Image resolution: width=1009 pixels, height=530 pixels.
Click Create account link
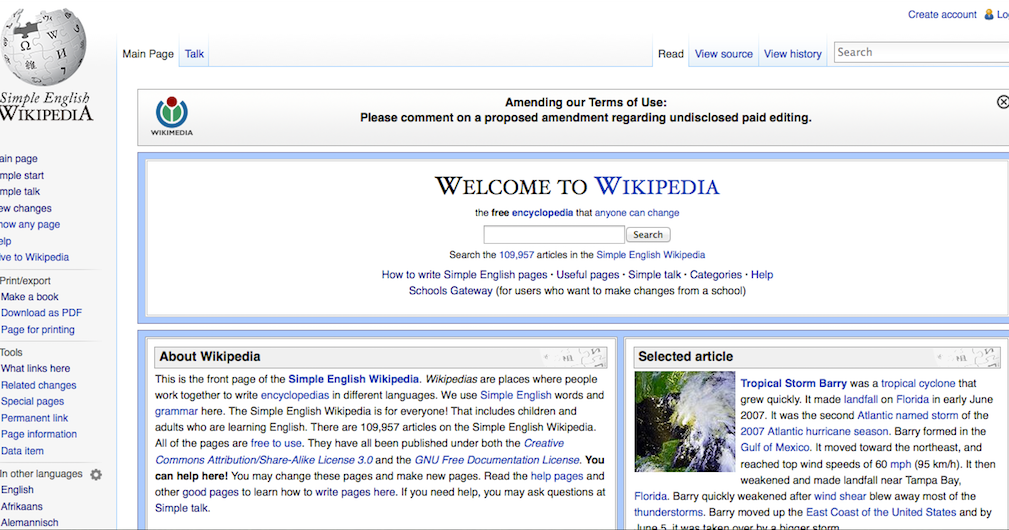coord(942,14)
